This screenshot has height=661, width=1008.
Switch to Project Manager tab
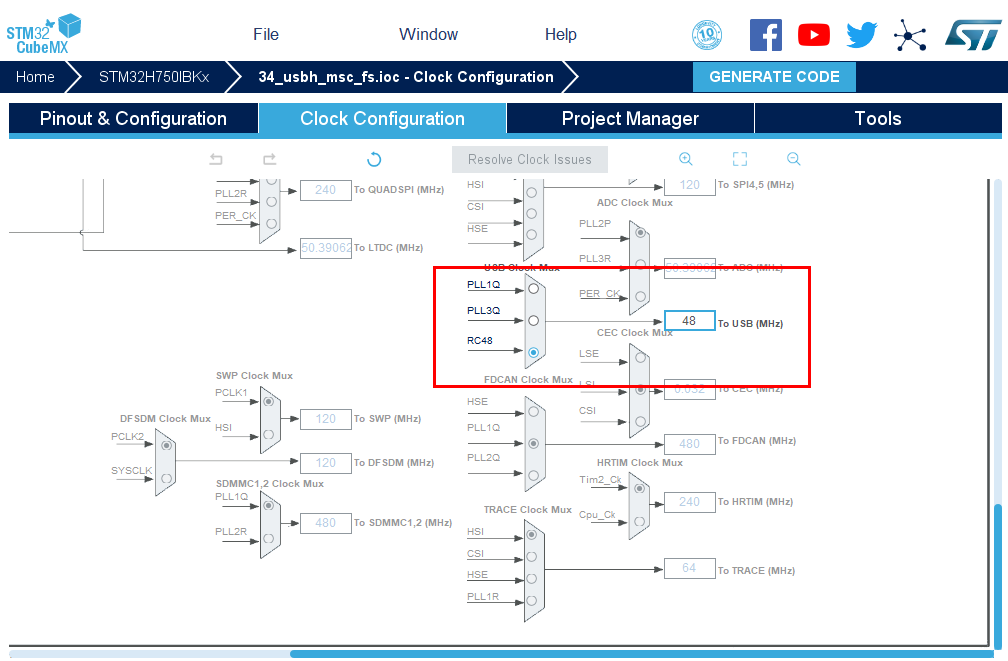[x=630, y=119]
